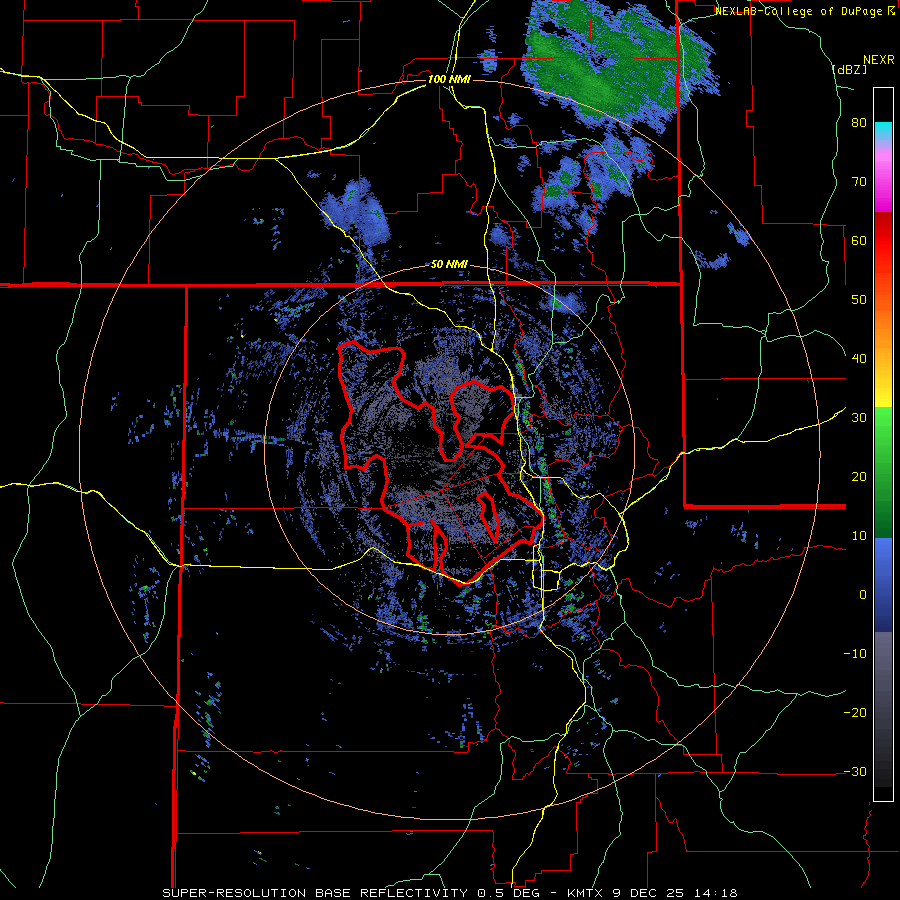
Task: Click the 50 NMI range ring label
Action: [x=449, y=265]
